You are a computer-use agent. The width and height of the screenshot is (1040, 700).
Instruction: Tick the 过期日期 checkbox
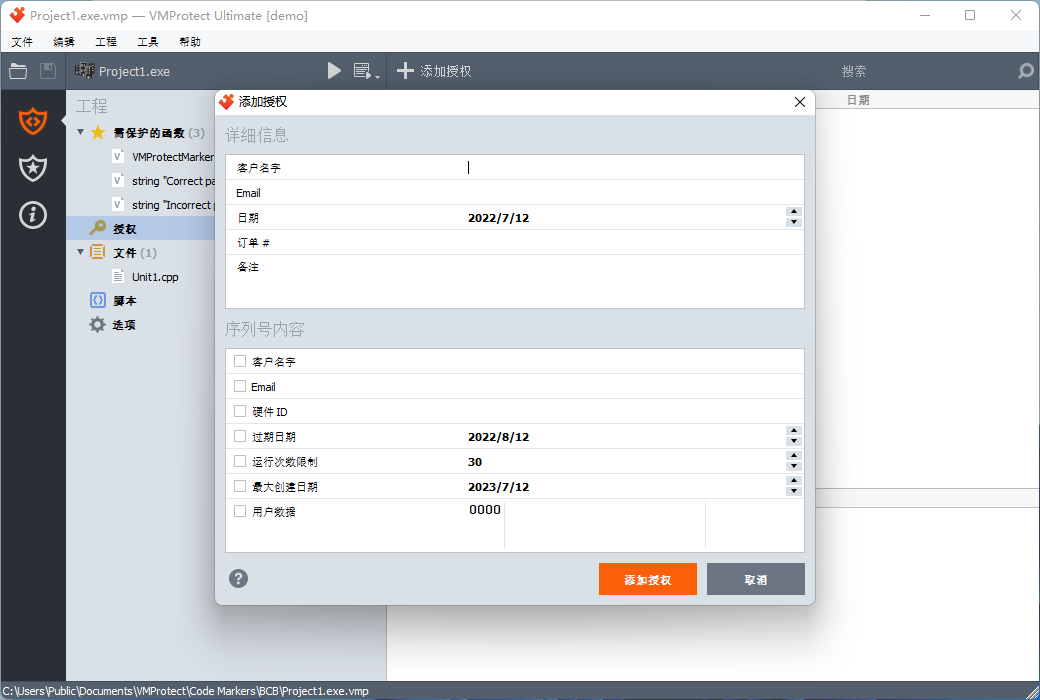[240, 436]
